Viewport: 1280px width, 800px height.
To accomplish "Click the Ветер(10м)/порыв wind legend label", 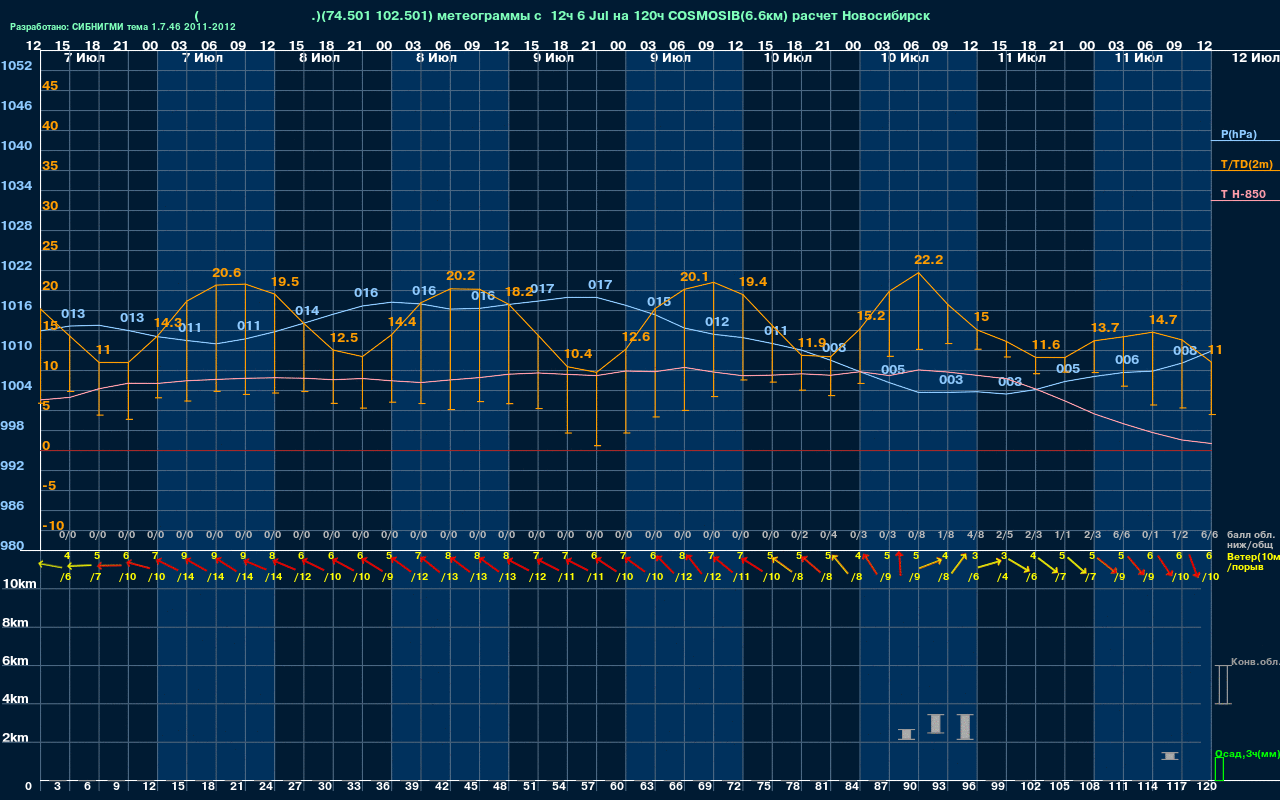I will click(x=1252, y=561).
